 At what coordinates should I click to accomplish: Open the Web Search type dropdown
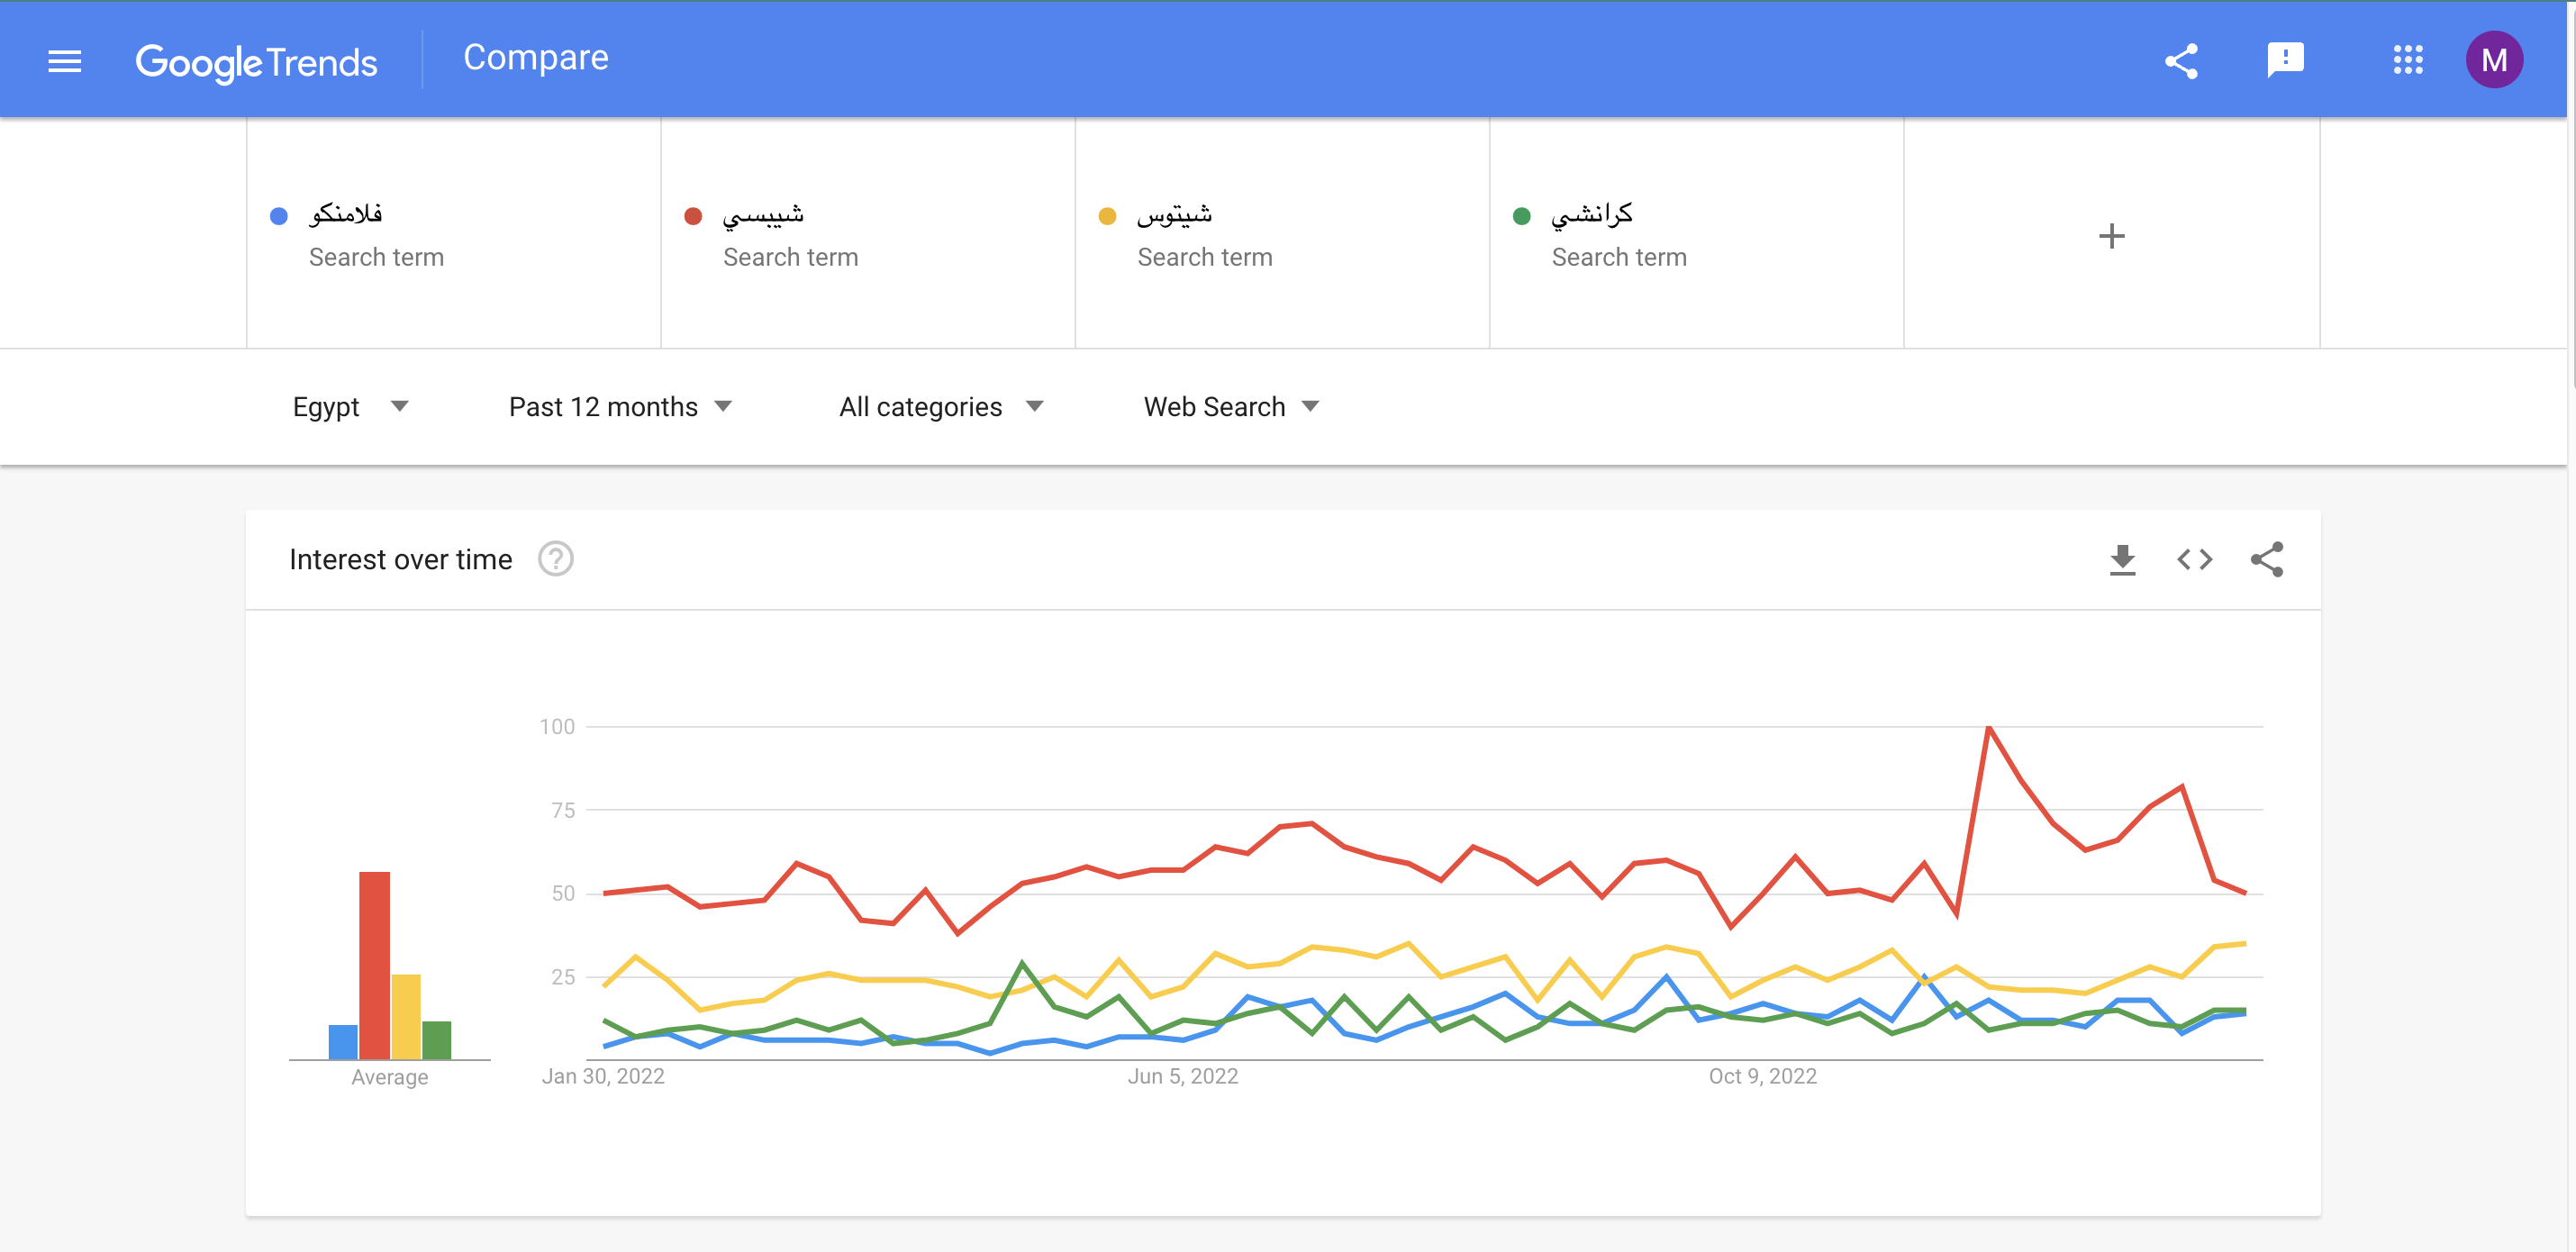pos(1231,407)
